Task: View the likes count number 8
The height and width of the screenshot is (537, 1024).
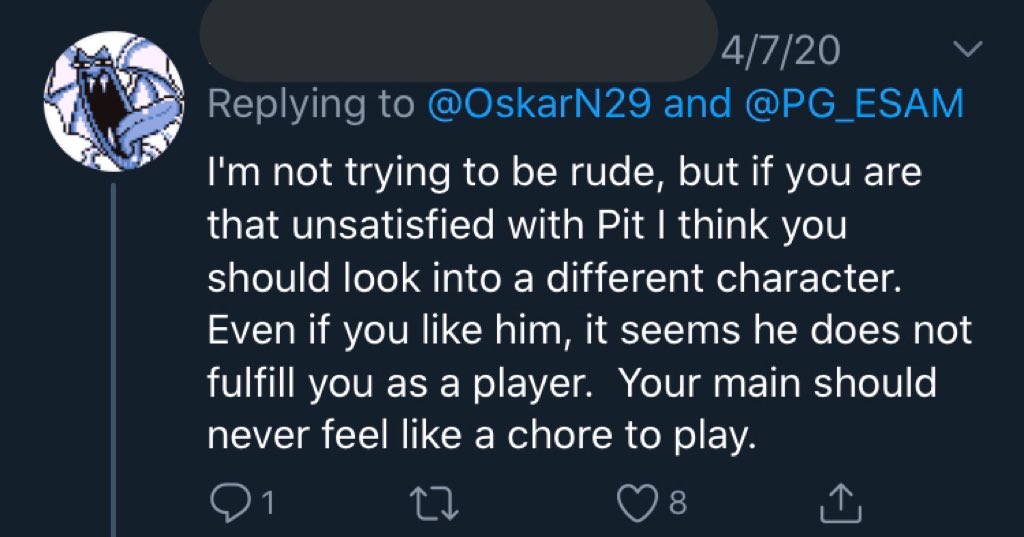Action: (x=678, y=504)
